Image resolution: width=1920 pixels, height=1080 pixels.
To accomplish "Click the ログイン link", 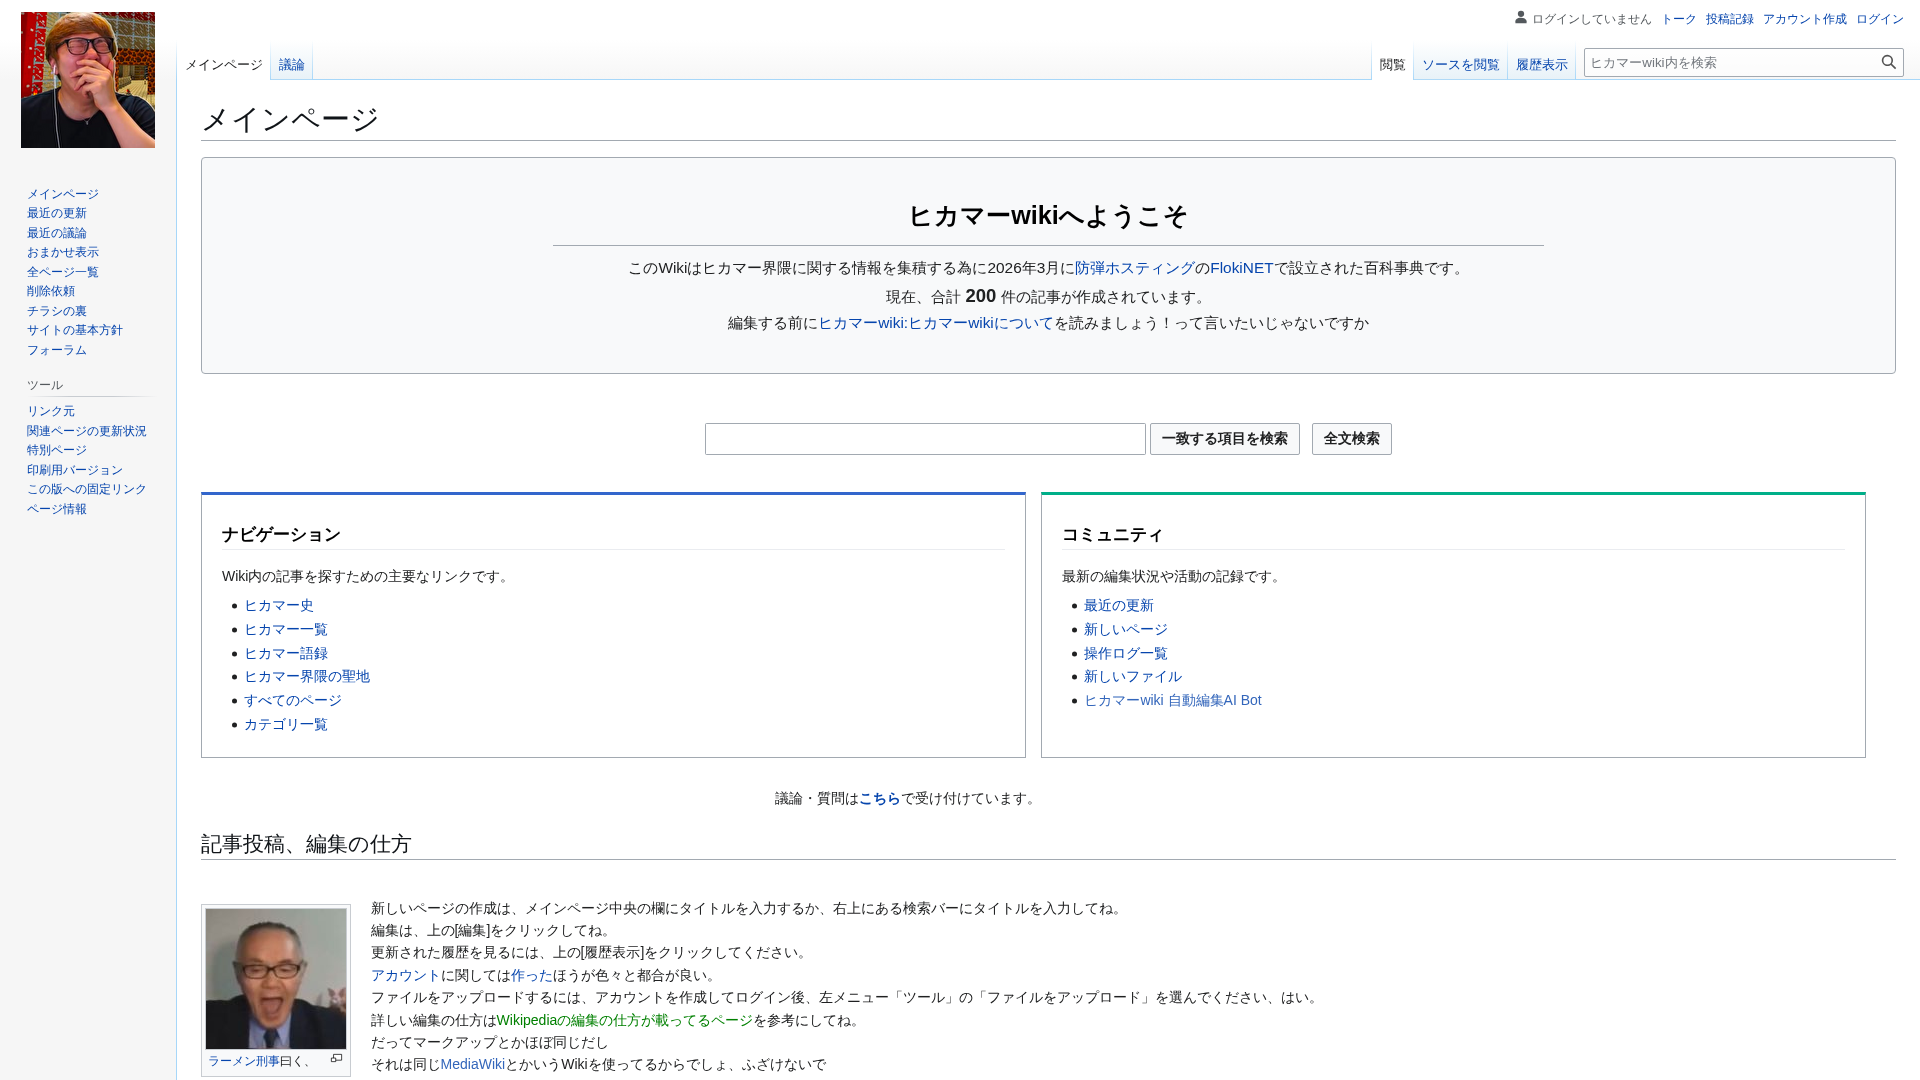I will [x=1879, y=19].
